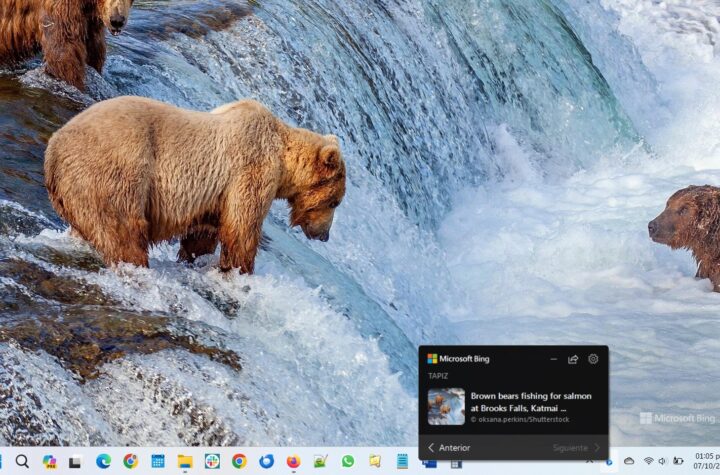
Task: Click the Microsoft Bing logo in popup
Action: tap(458, 359)
